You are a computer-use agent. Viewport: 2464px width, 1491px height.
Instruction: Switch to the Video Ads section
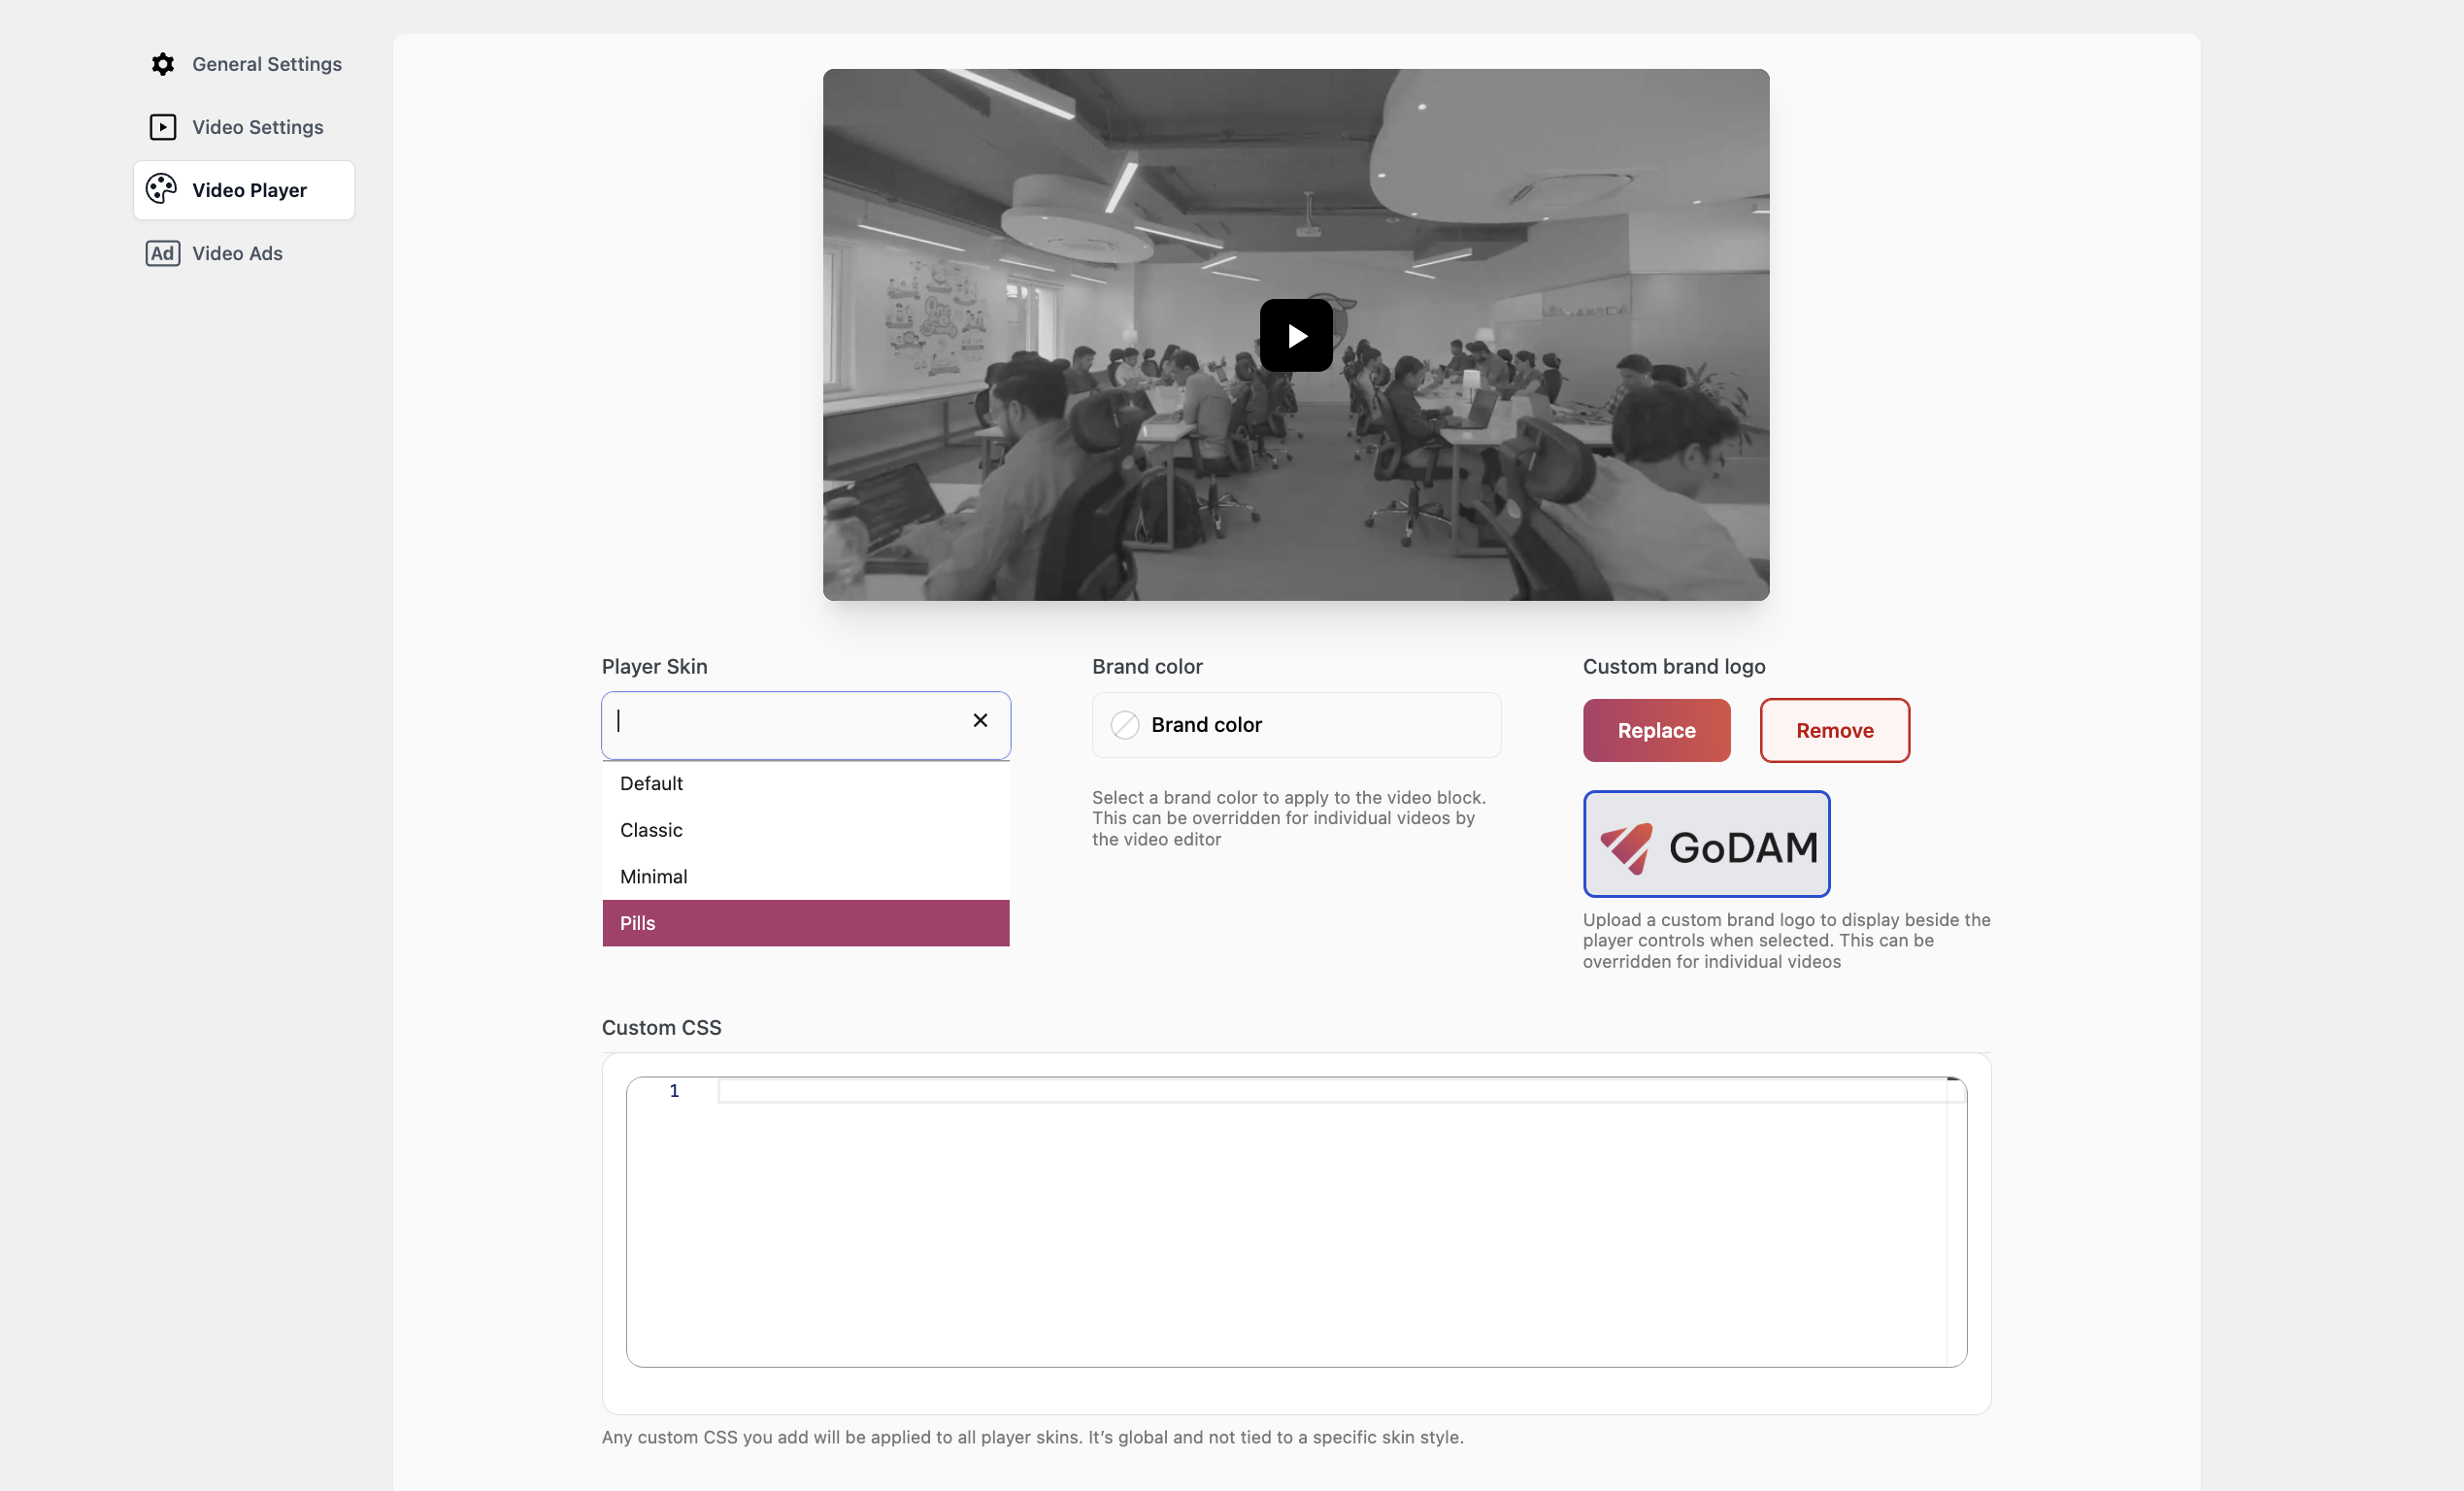coord(236,253)
